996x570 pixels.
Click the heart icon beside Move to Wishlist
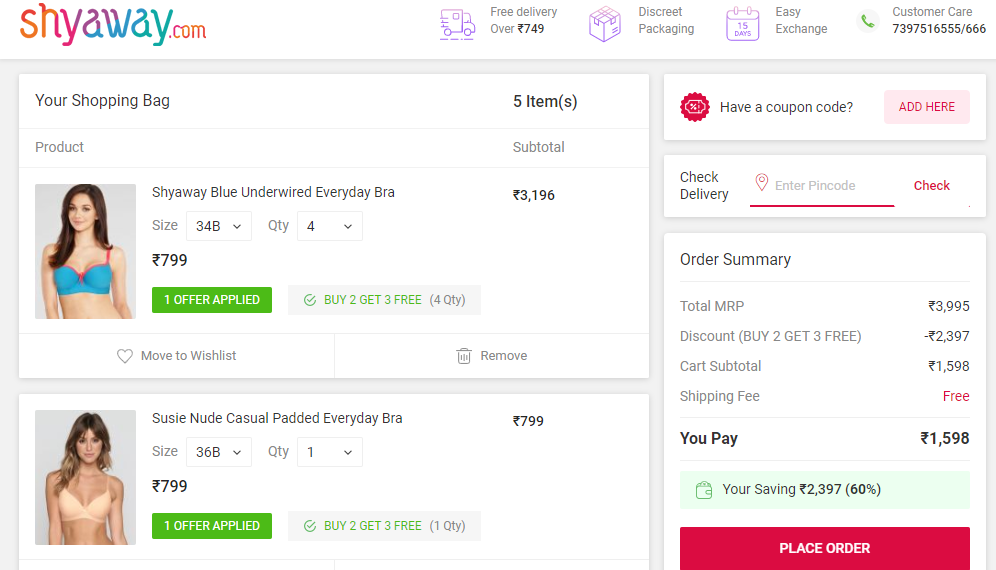[x=124, y=356]
